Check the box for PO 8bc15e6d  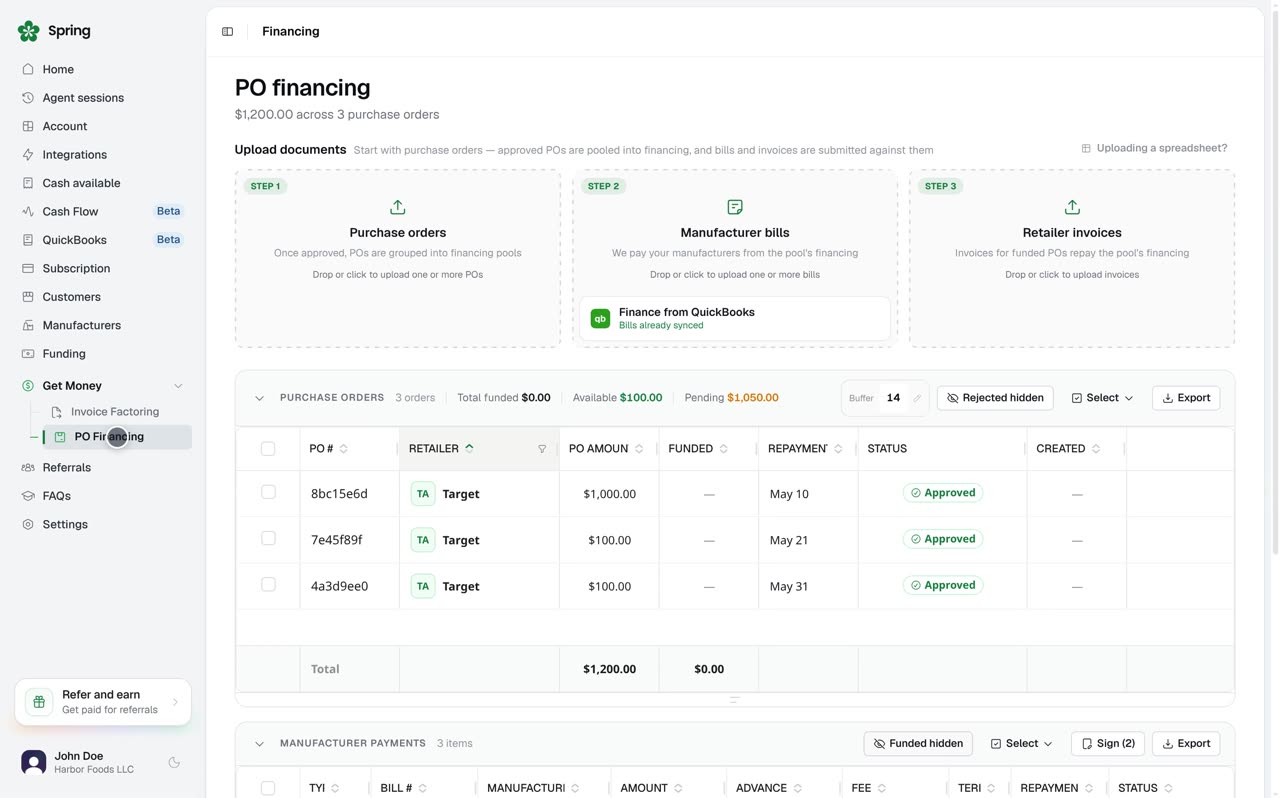tap(268, 492)
